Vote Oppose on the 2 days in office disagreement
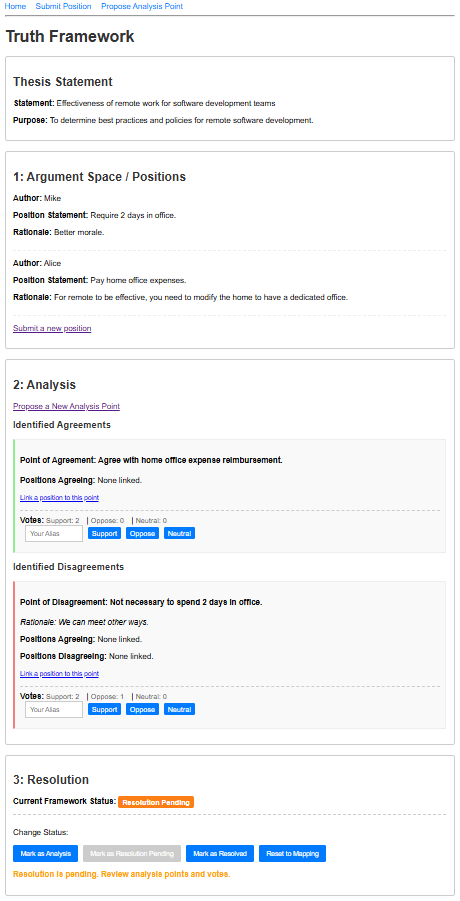This screenshot has width=460, height=901. (x=142, y=710)
